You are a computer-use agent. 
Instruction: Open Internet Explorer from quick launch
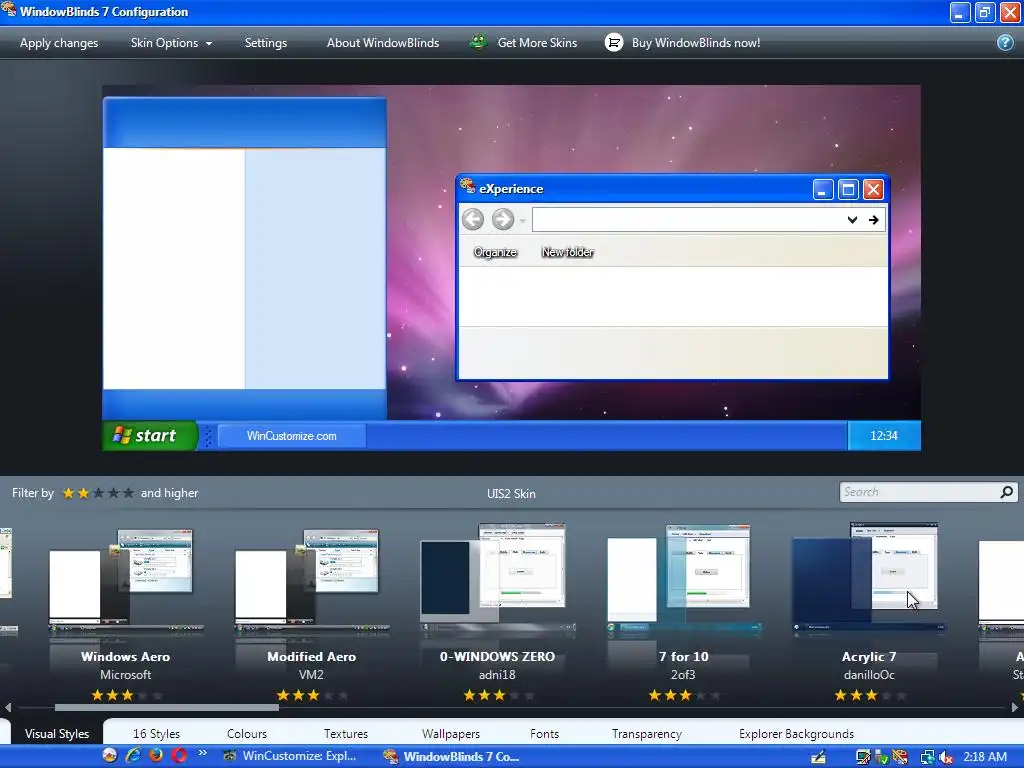[x=133, y=756]
